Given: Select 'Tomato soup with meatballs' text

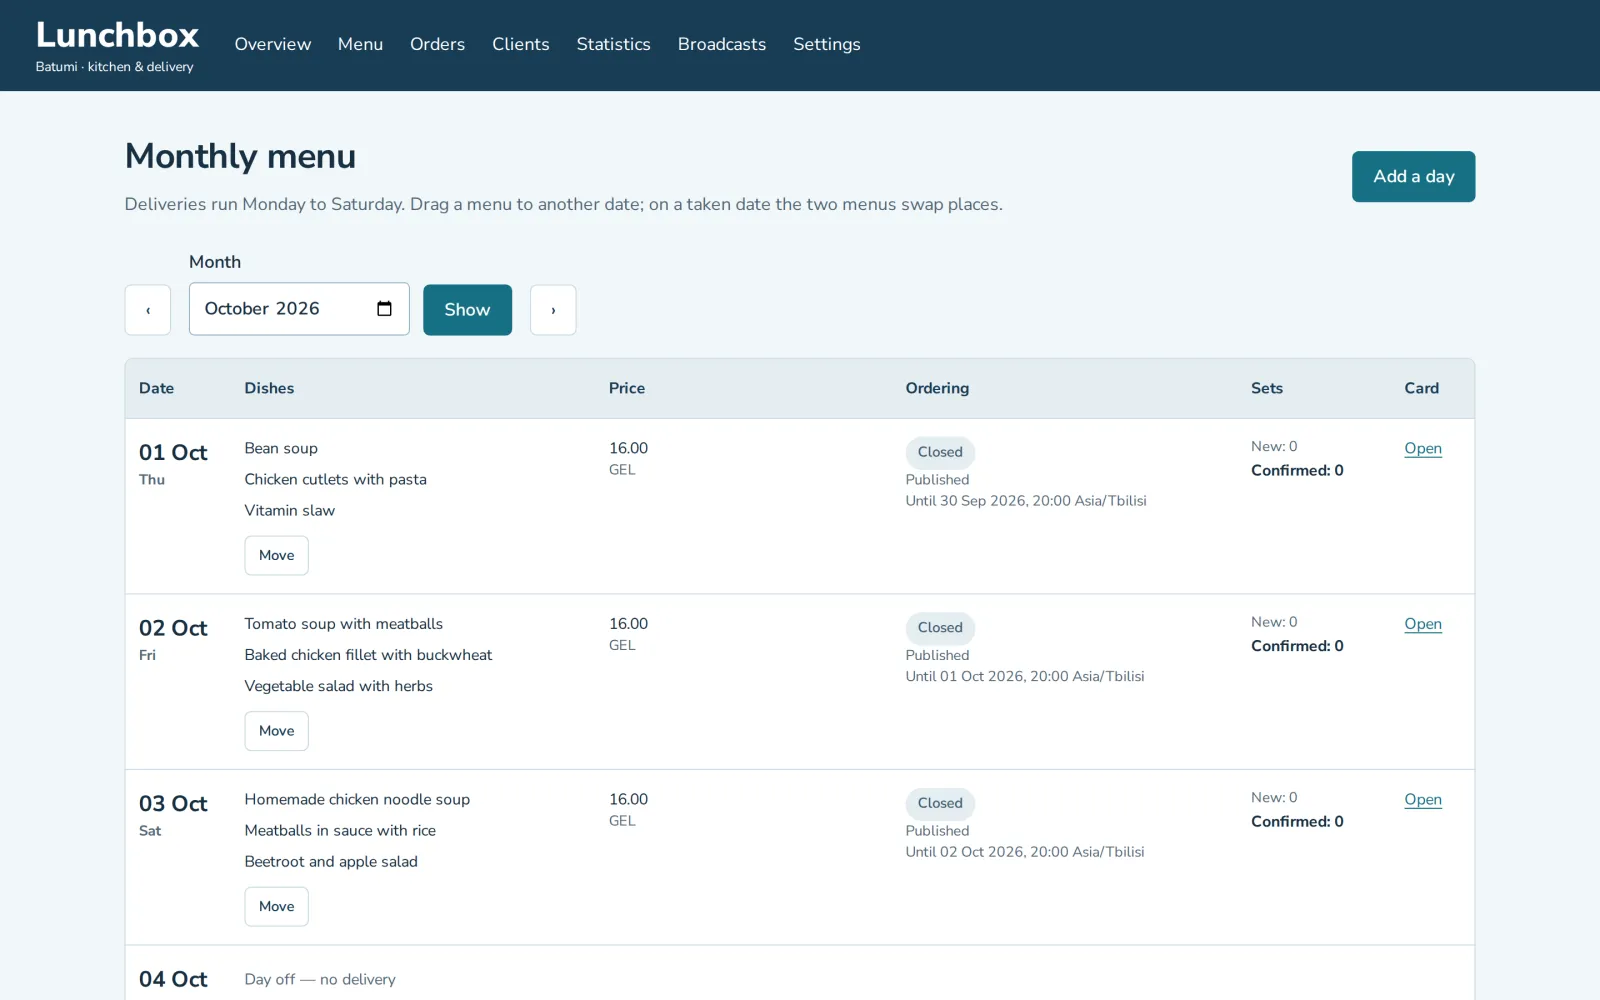Looking at the screenshot, I should coord(344,624).
